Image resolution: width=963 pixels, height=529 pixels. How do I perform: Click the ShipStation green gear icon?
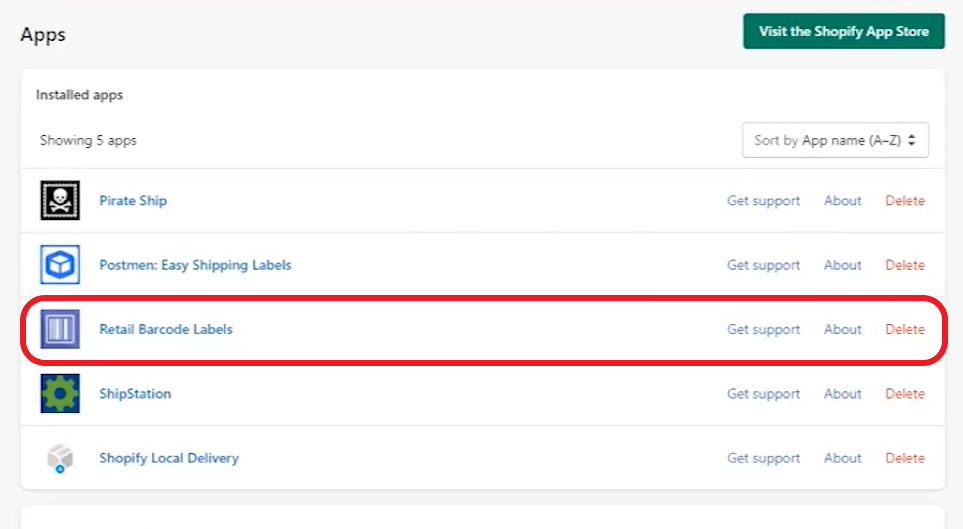[x=60, y=394]
